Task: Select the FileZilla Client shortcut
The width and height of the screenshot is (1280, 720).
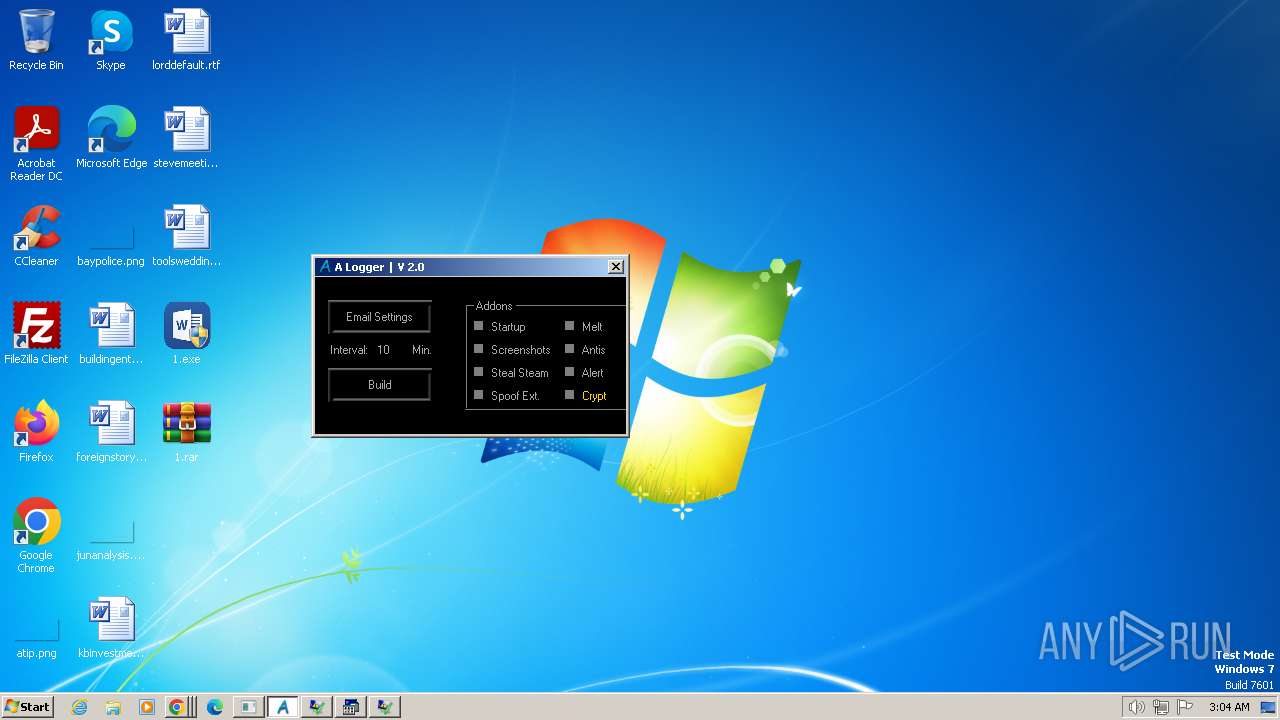Action: pyautogui.click(x=36, y=335)
